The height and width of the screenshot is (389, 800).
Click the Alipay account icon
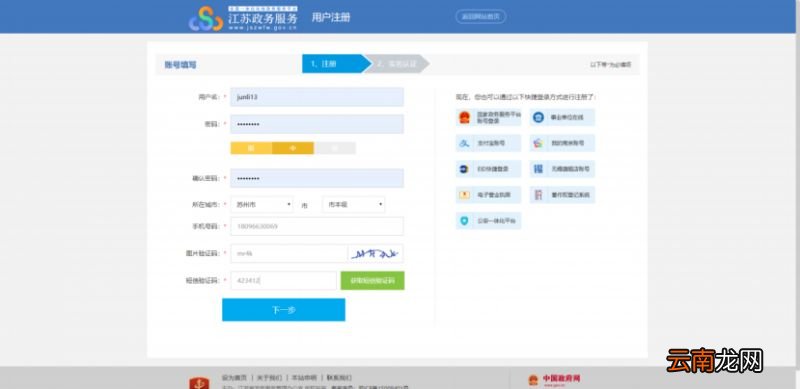click(464, 143)
